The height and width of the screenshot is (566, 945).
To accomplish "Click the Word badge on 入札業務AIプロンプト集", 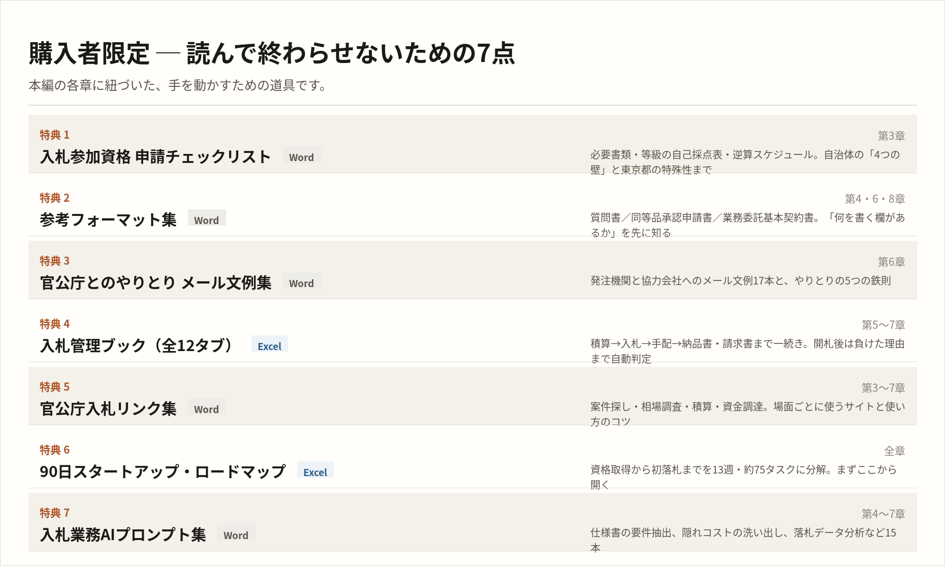I will tap(236, 535).
